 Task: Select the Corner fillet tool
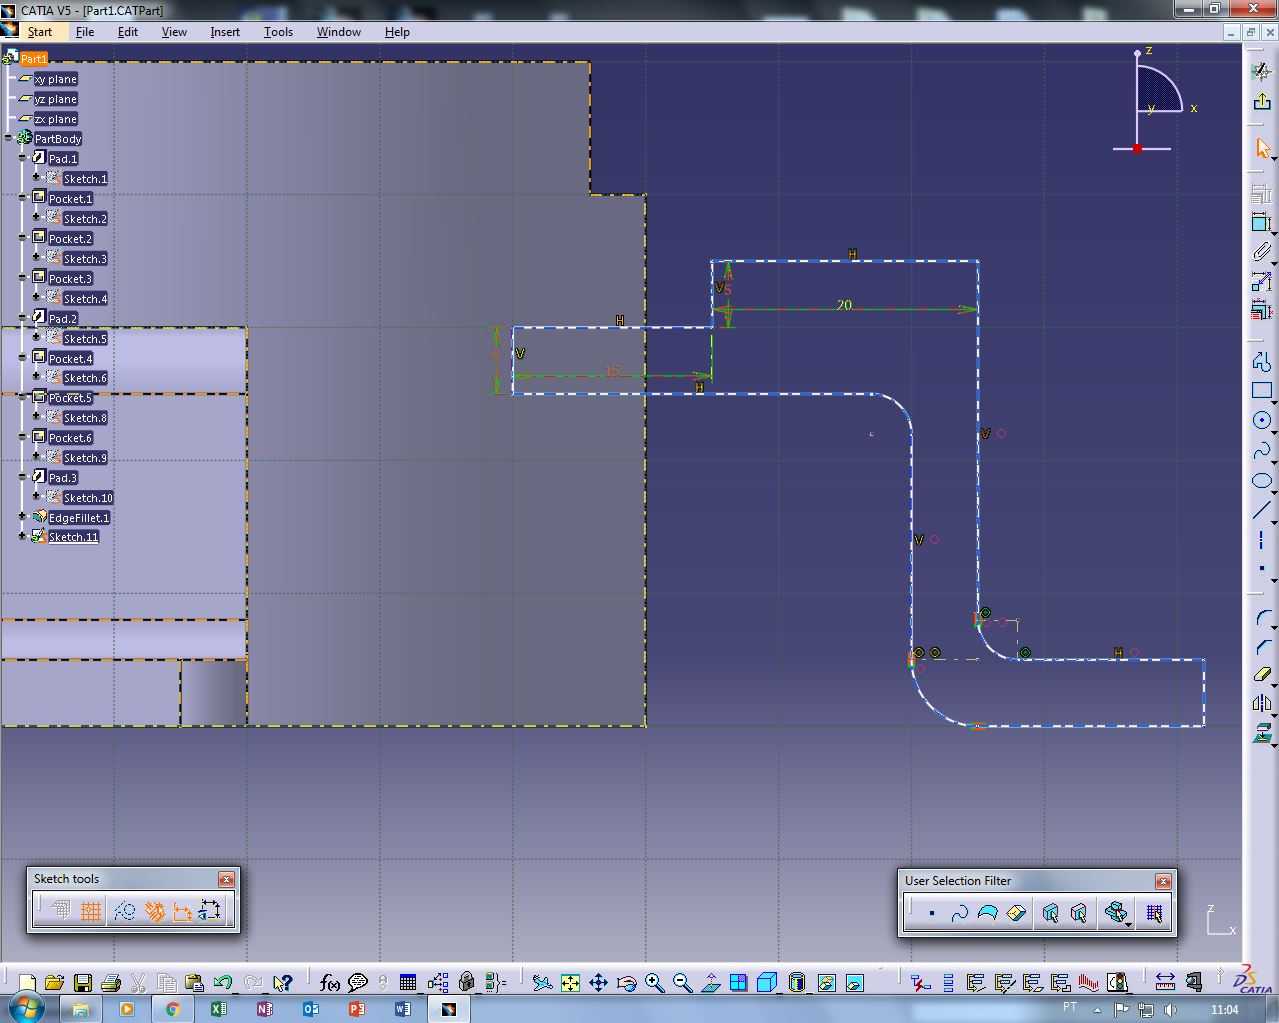(1262, 620)
